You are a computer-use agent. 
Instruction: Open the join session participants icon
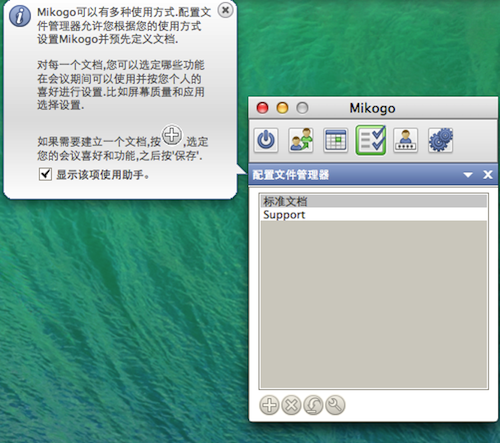[x=301, y=140]
